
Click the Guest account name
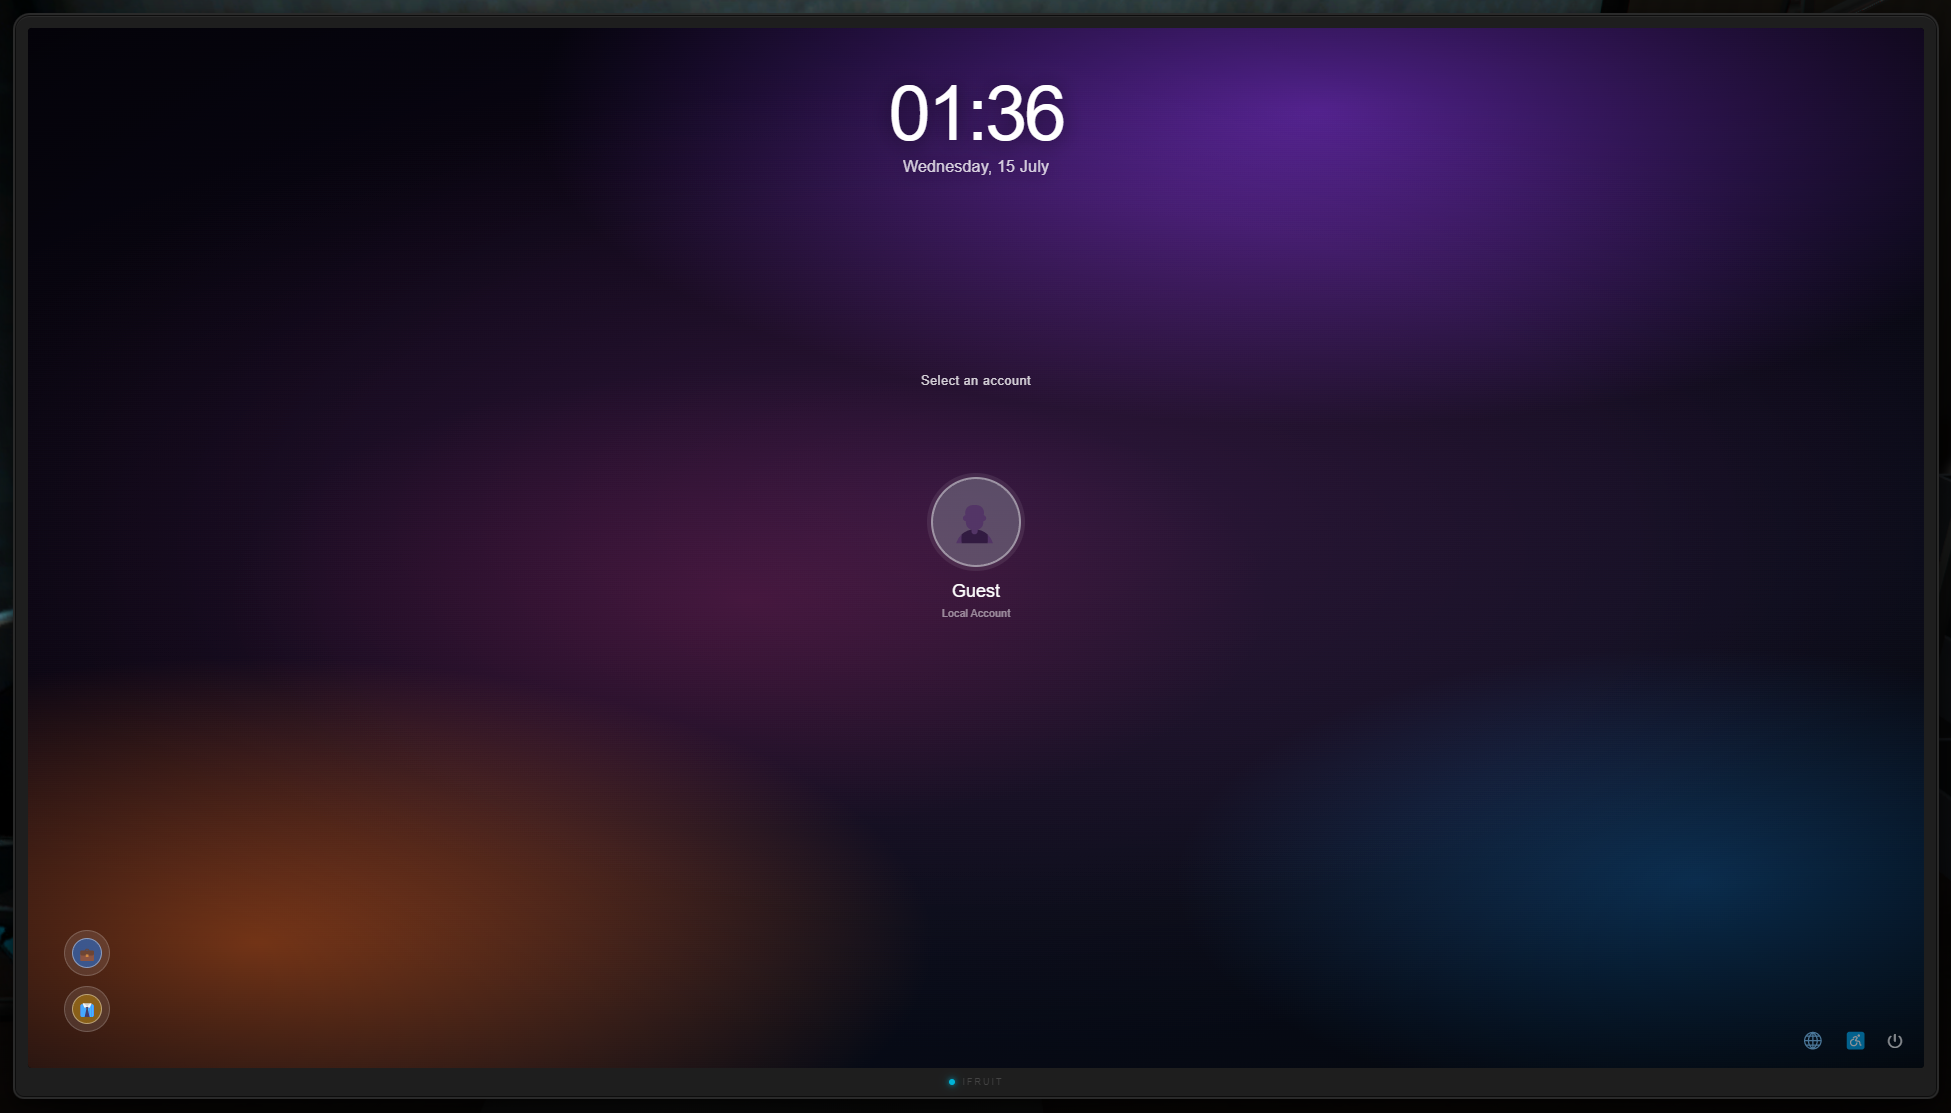(975, 591)
